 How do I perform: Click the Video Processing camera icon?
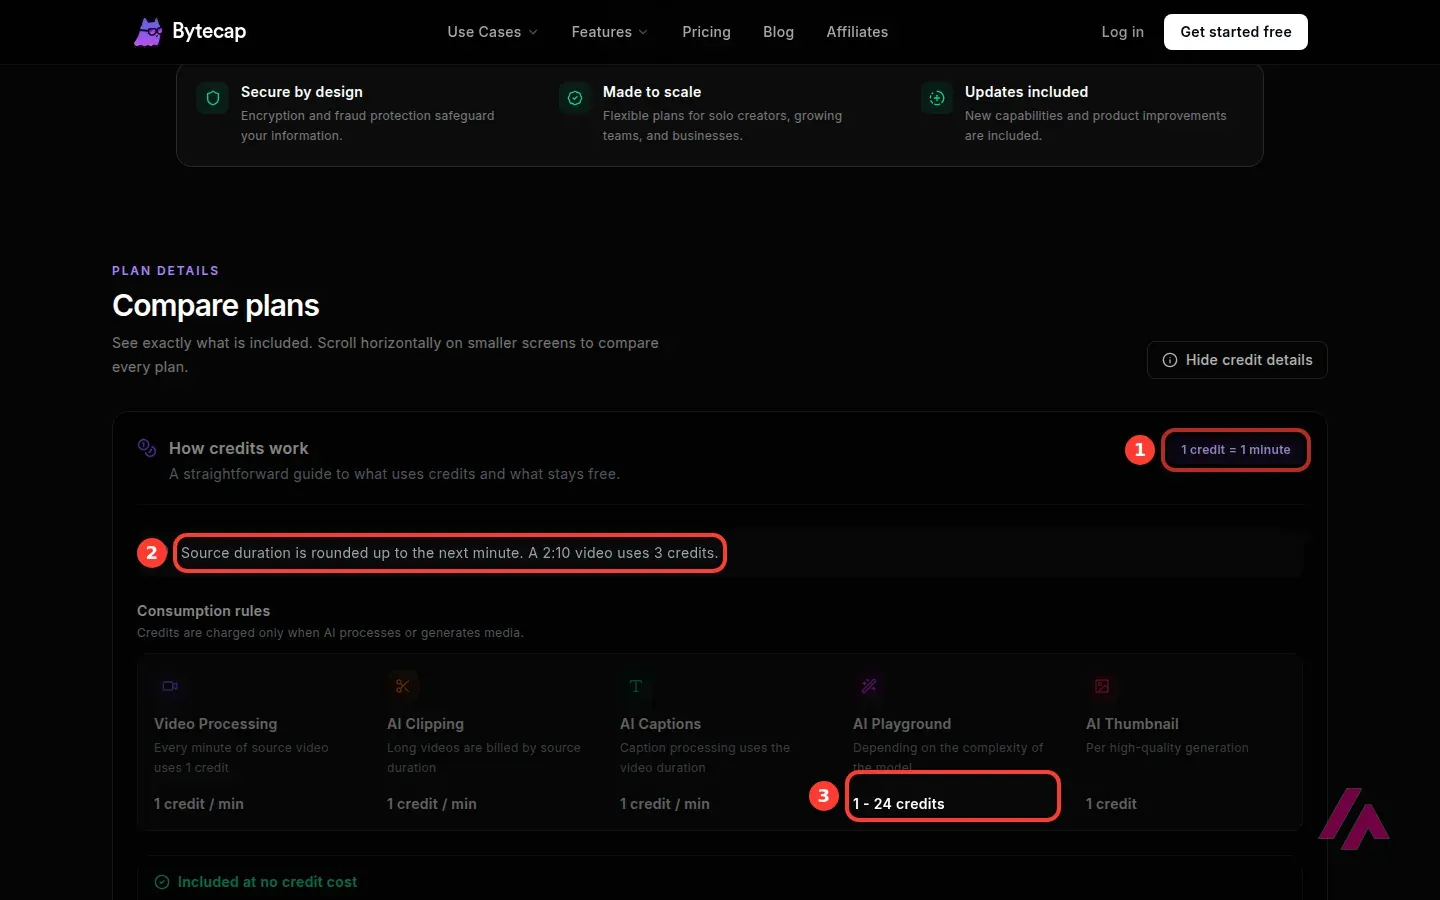click(170, 686)
